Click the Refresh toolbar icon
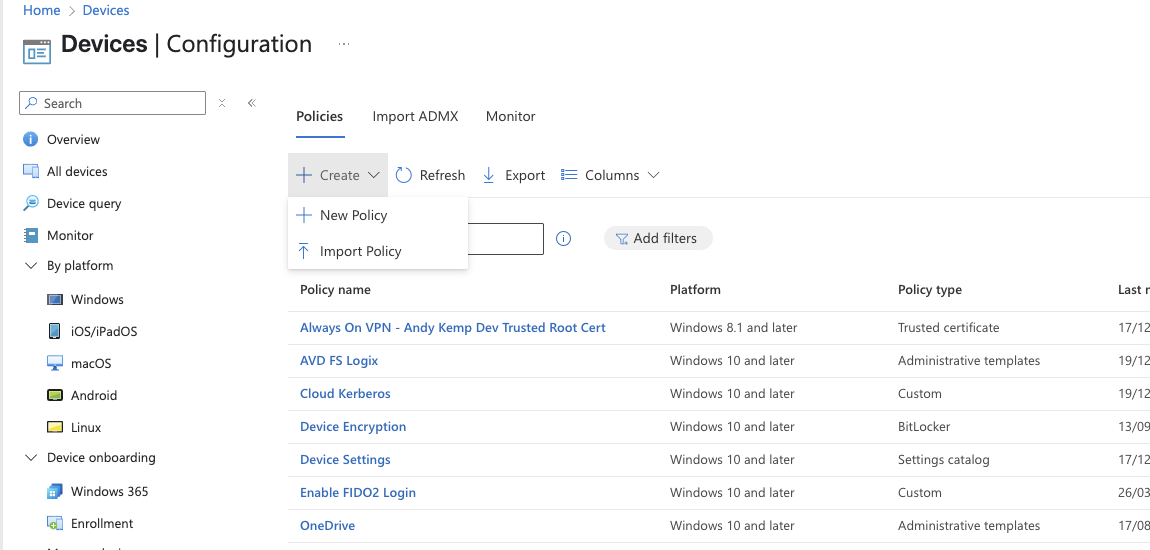 click(404, 175)
